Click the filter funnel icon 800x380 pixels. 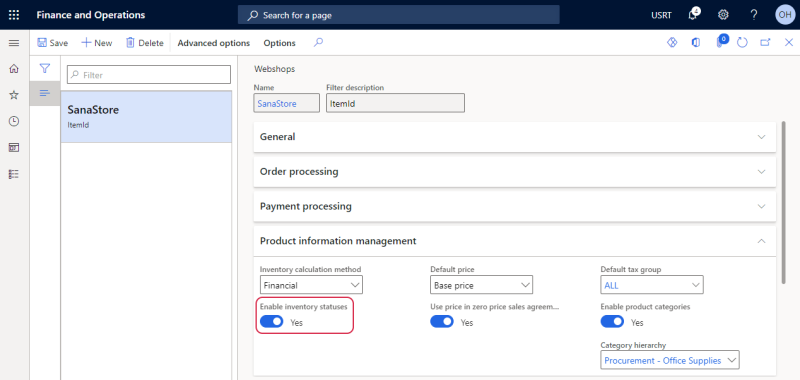click(x=45, y=68)
